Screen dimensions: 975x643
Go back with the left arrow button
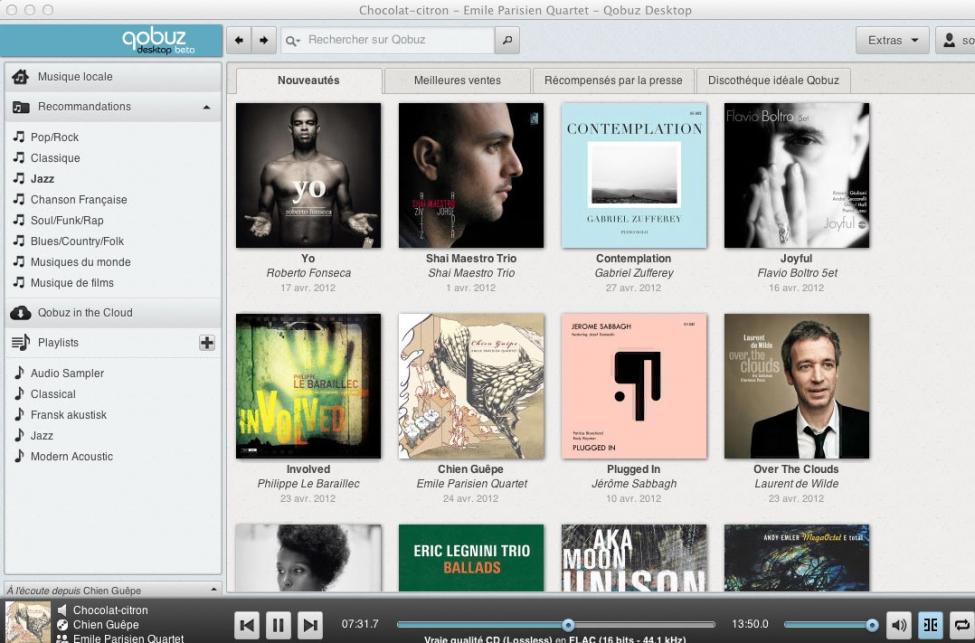pos(239,40)
